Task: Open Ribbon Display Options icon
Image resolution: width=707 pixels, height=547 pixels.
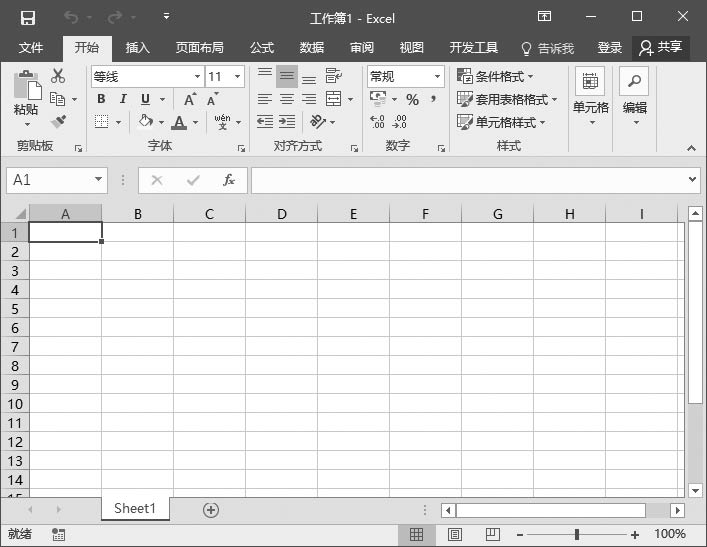Action: [x=544, y=17]
